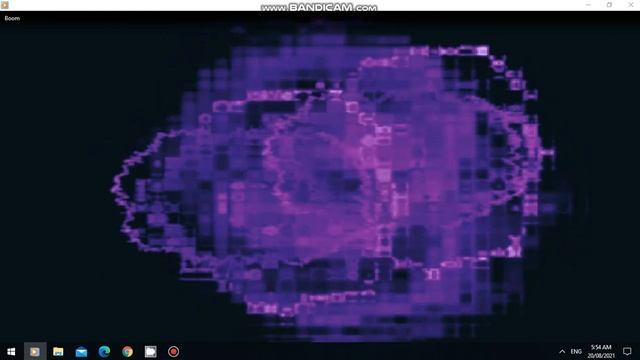Open File Explorer from the taskbar
Image resolution: width=640 pixels, height=360 pixels.
[58, 351]
